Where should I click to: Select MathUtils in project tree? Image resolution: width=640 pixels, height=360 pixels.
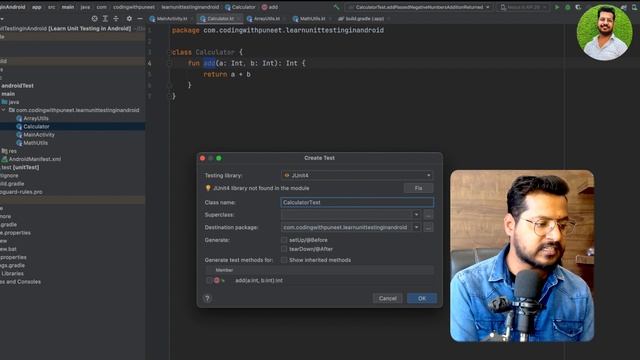36,143
